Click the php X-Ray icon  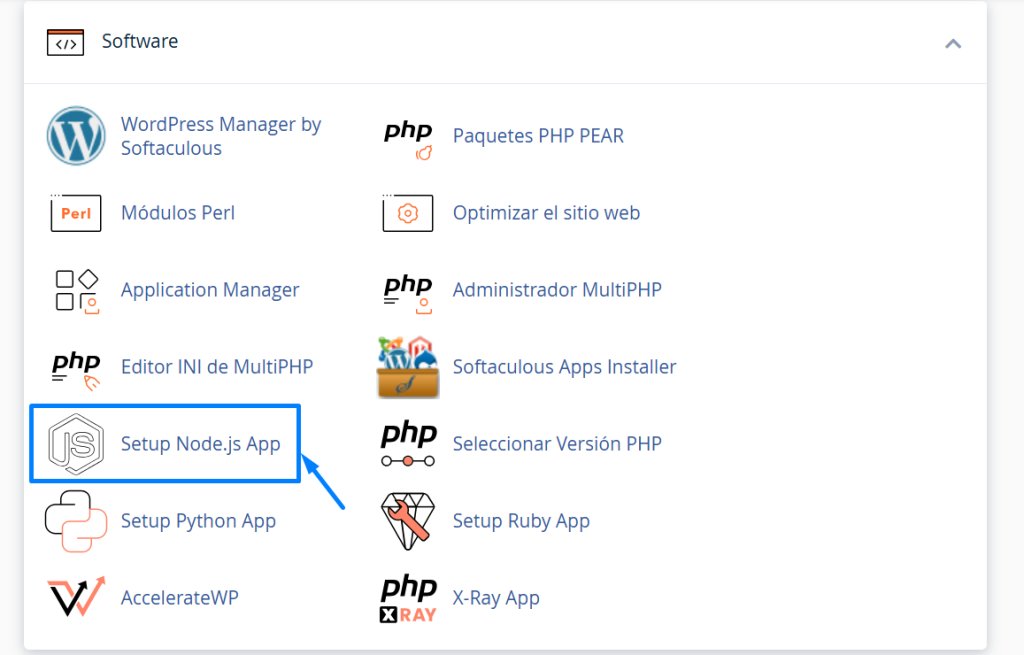pos(408,598)
